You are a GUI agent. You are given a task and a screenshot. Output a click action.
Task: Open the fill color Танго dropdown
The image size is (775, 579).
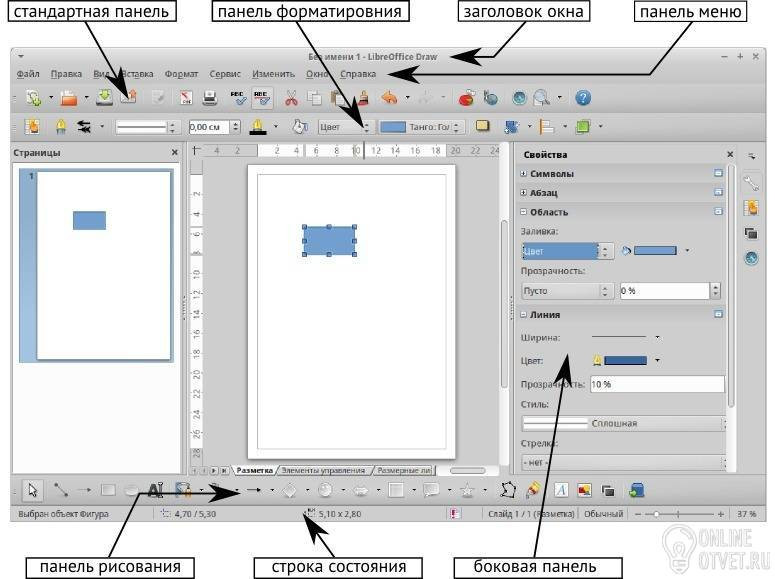pyautogui.click(x=421, y=127)
